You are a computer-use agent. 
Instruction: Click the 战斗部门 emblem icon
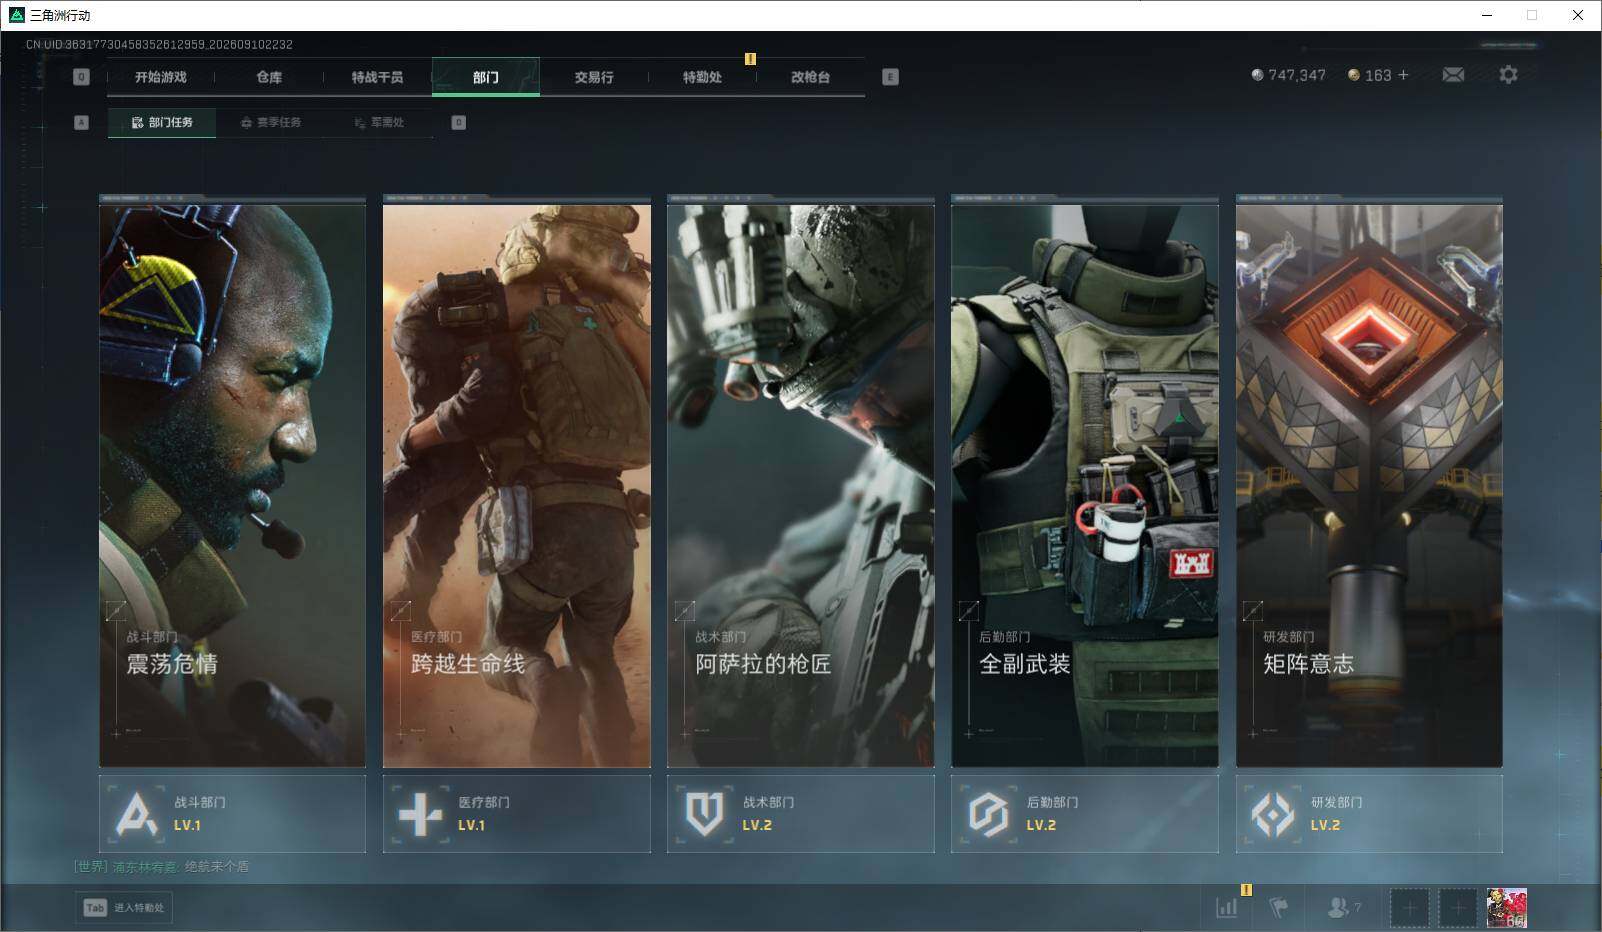pyautogui.click(x=136, y=814)
